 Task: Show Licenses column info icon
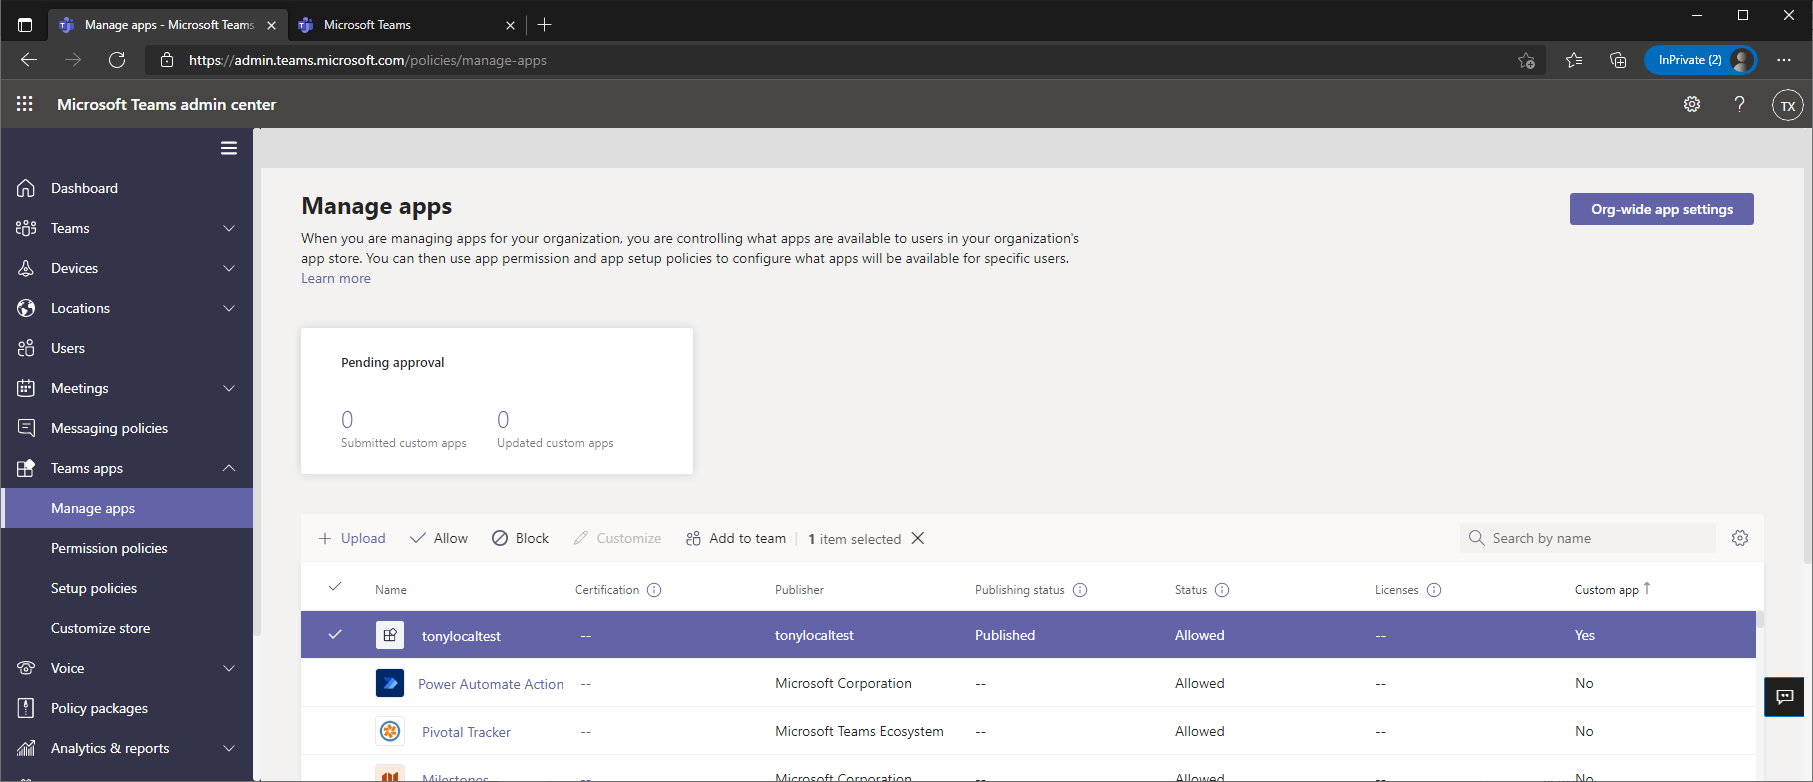(1434, 590)
